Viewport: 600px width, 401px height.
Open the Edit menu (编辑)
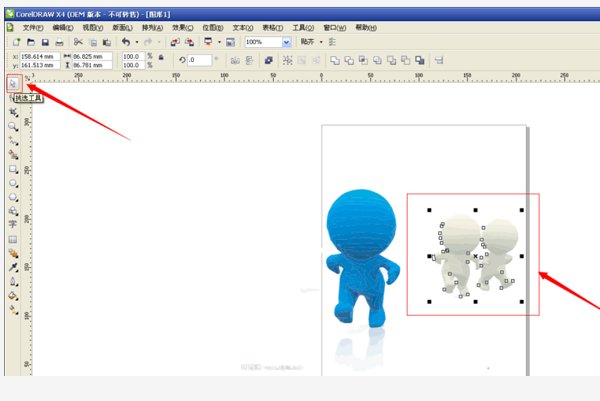(63, 28)
